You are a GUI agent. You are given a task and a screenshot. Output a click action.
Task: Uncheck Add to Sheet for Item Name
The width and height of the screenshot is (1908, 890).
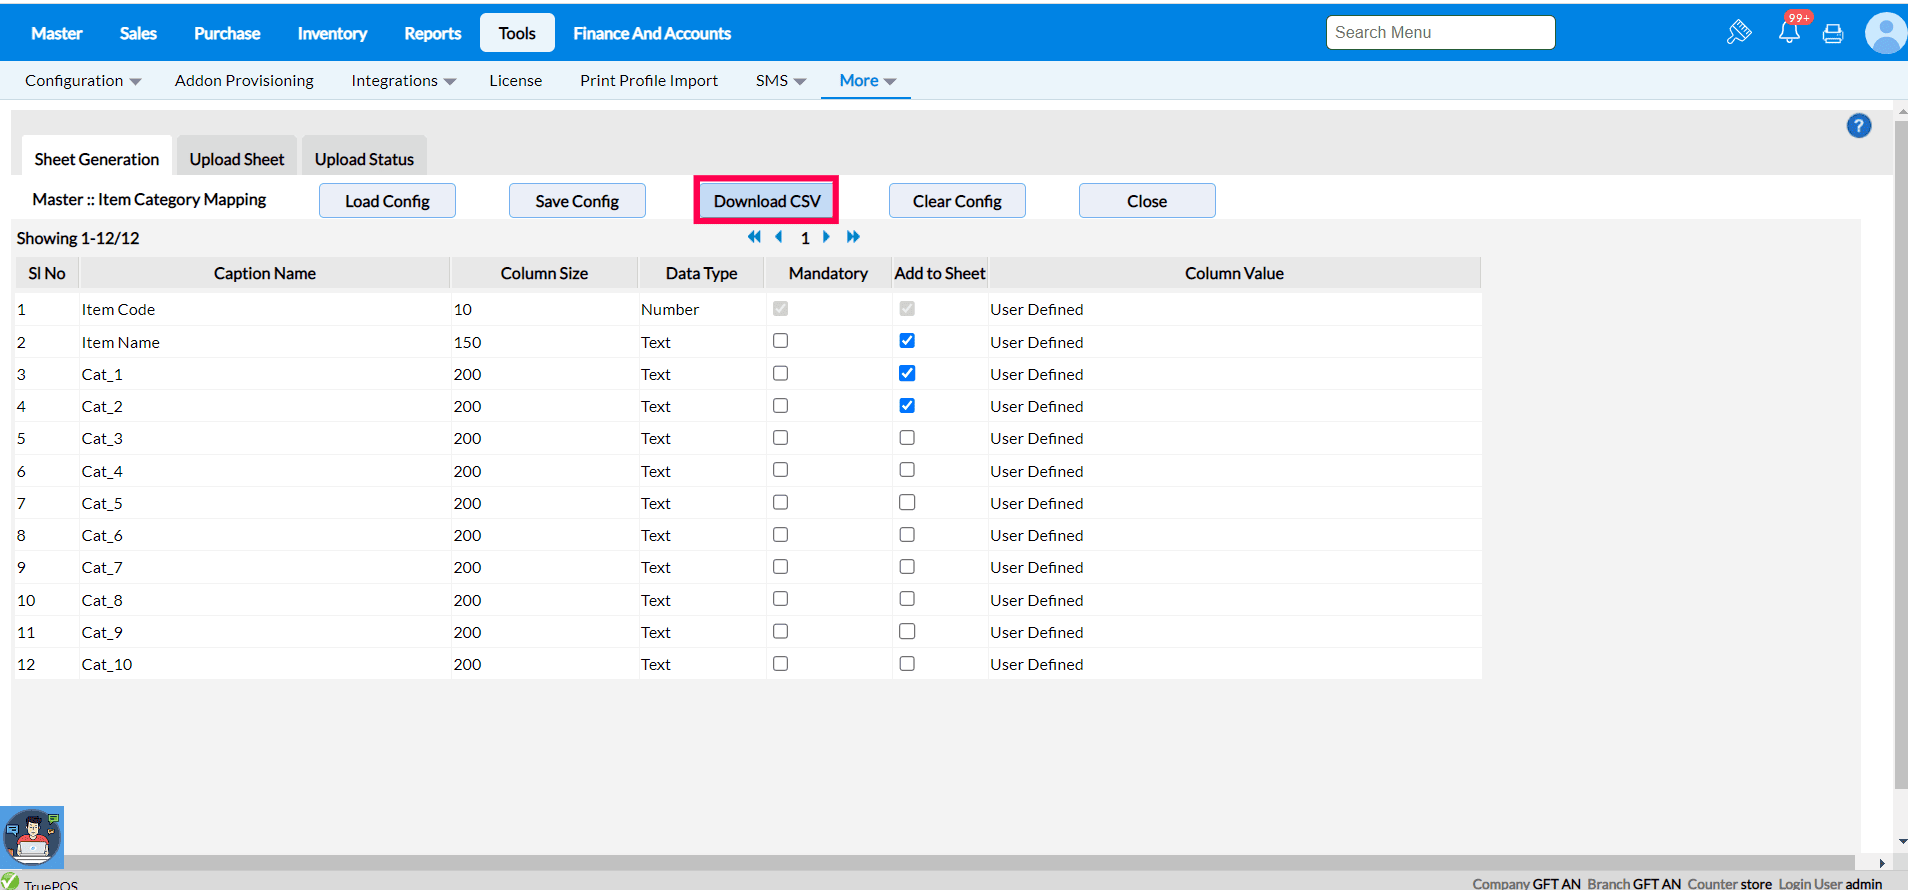click(x=907, y=341)
